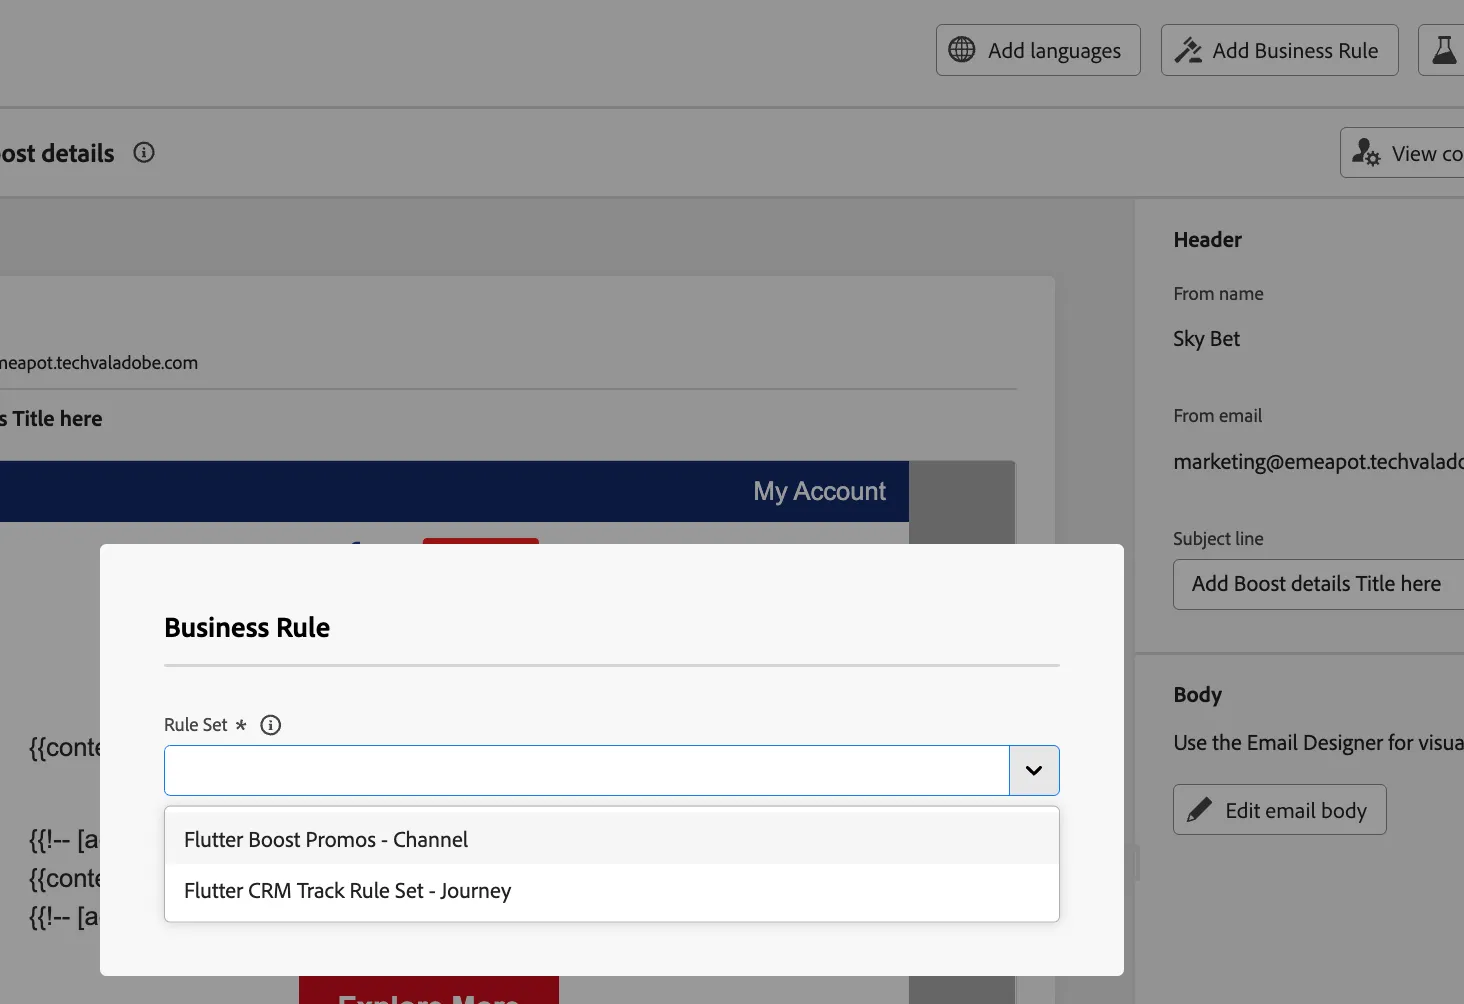
Task: Click the user gear icon on View button
Action: 1366,153
